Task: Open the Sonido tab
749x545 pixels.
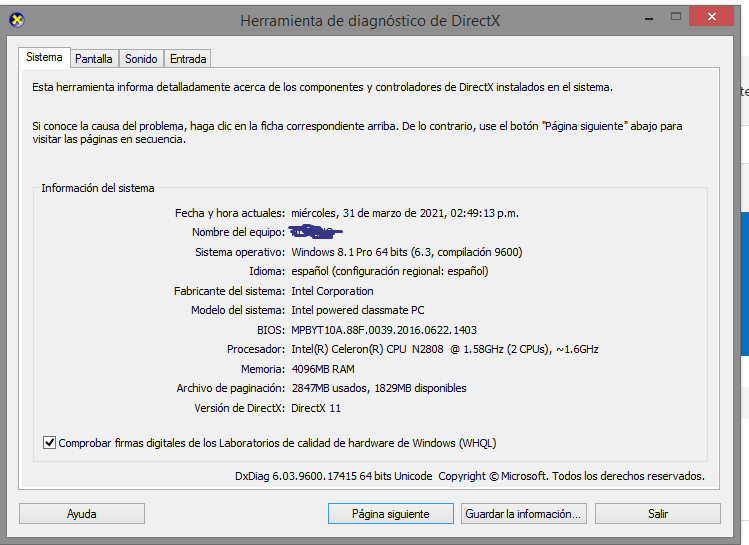Action: click(141, 59)
